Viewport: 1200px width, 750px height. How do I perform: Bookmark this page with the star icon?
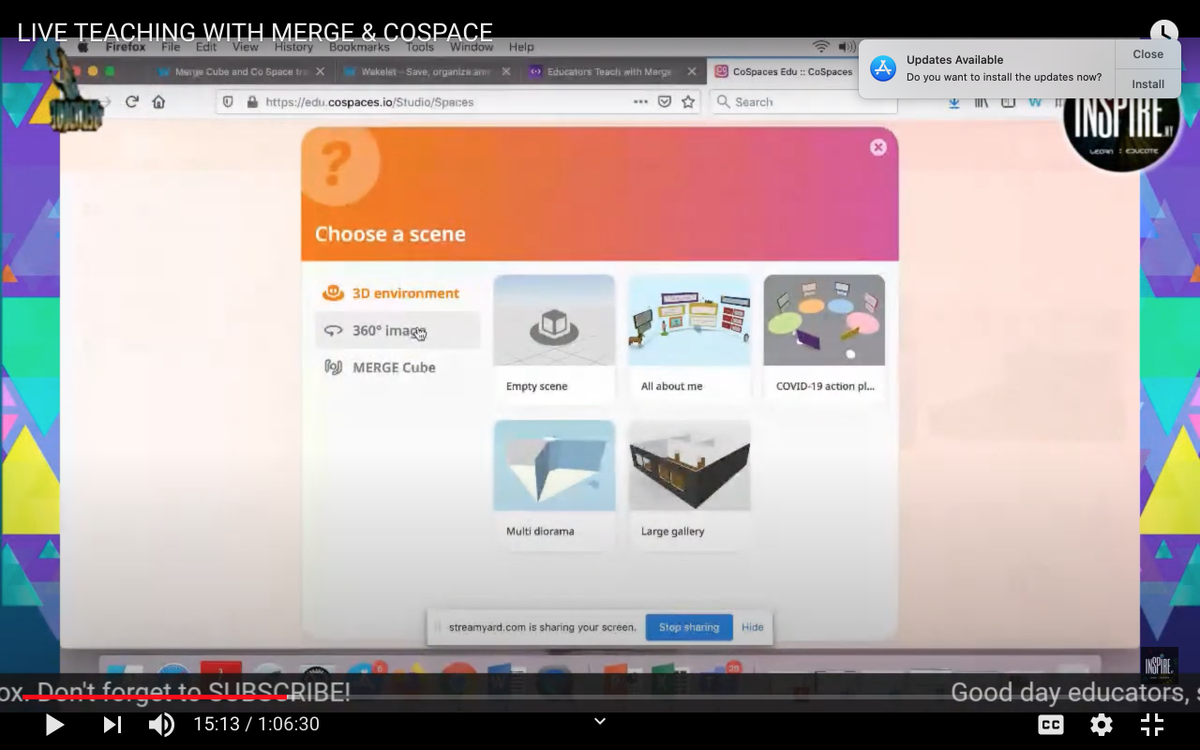coord(688,102)
